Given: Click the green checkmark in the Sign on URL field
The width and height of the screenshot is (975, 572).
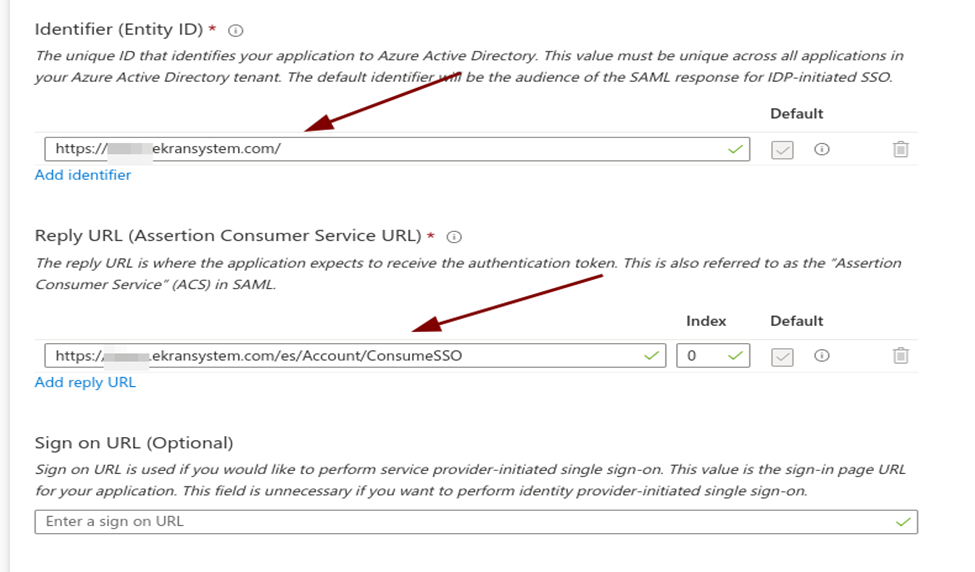Looking at the screenshot, I should point(904,522).
